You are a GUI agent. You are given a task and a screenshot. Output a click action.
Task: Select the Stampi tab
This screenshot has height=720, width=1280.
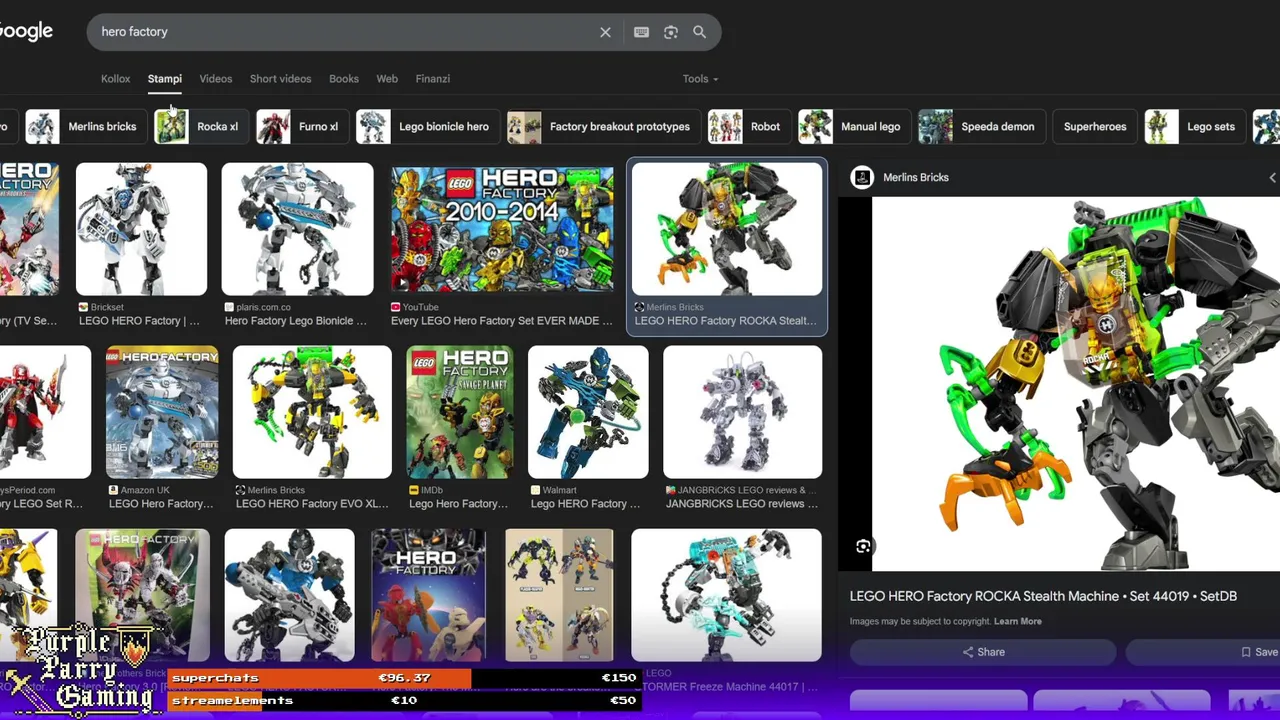click(165, 79)
